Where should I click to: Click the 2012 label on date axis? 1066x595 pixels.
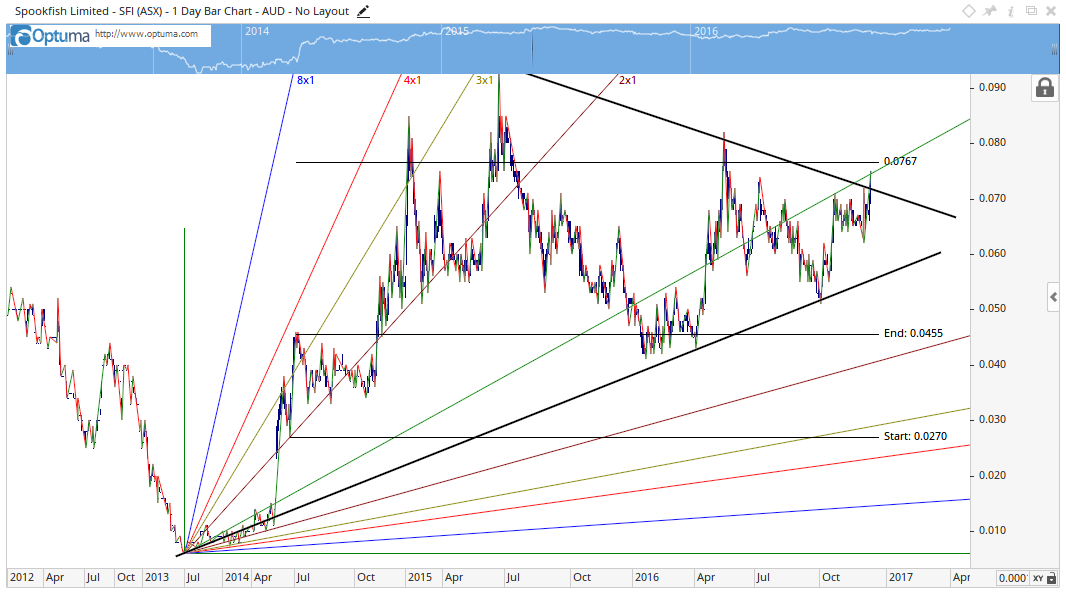click(x=22, y=577)
